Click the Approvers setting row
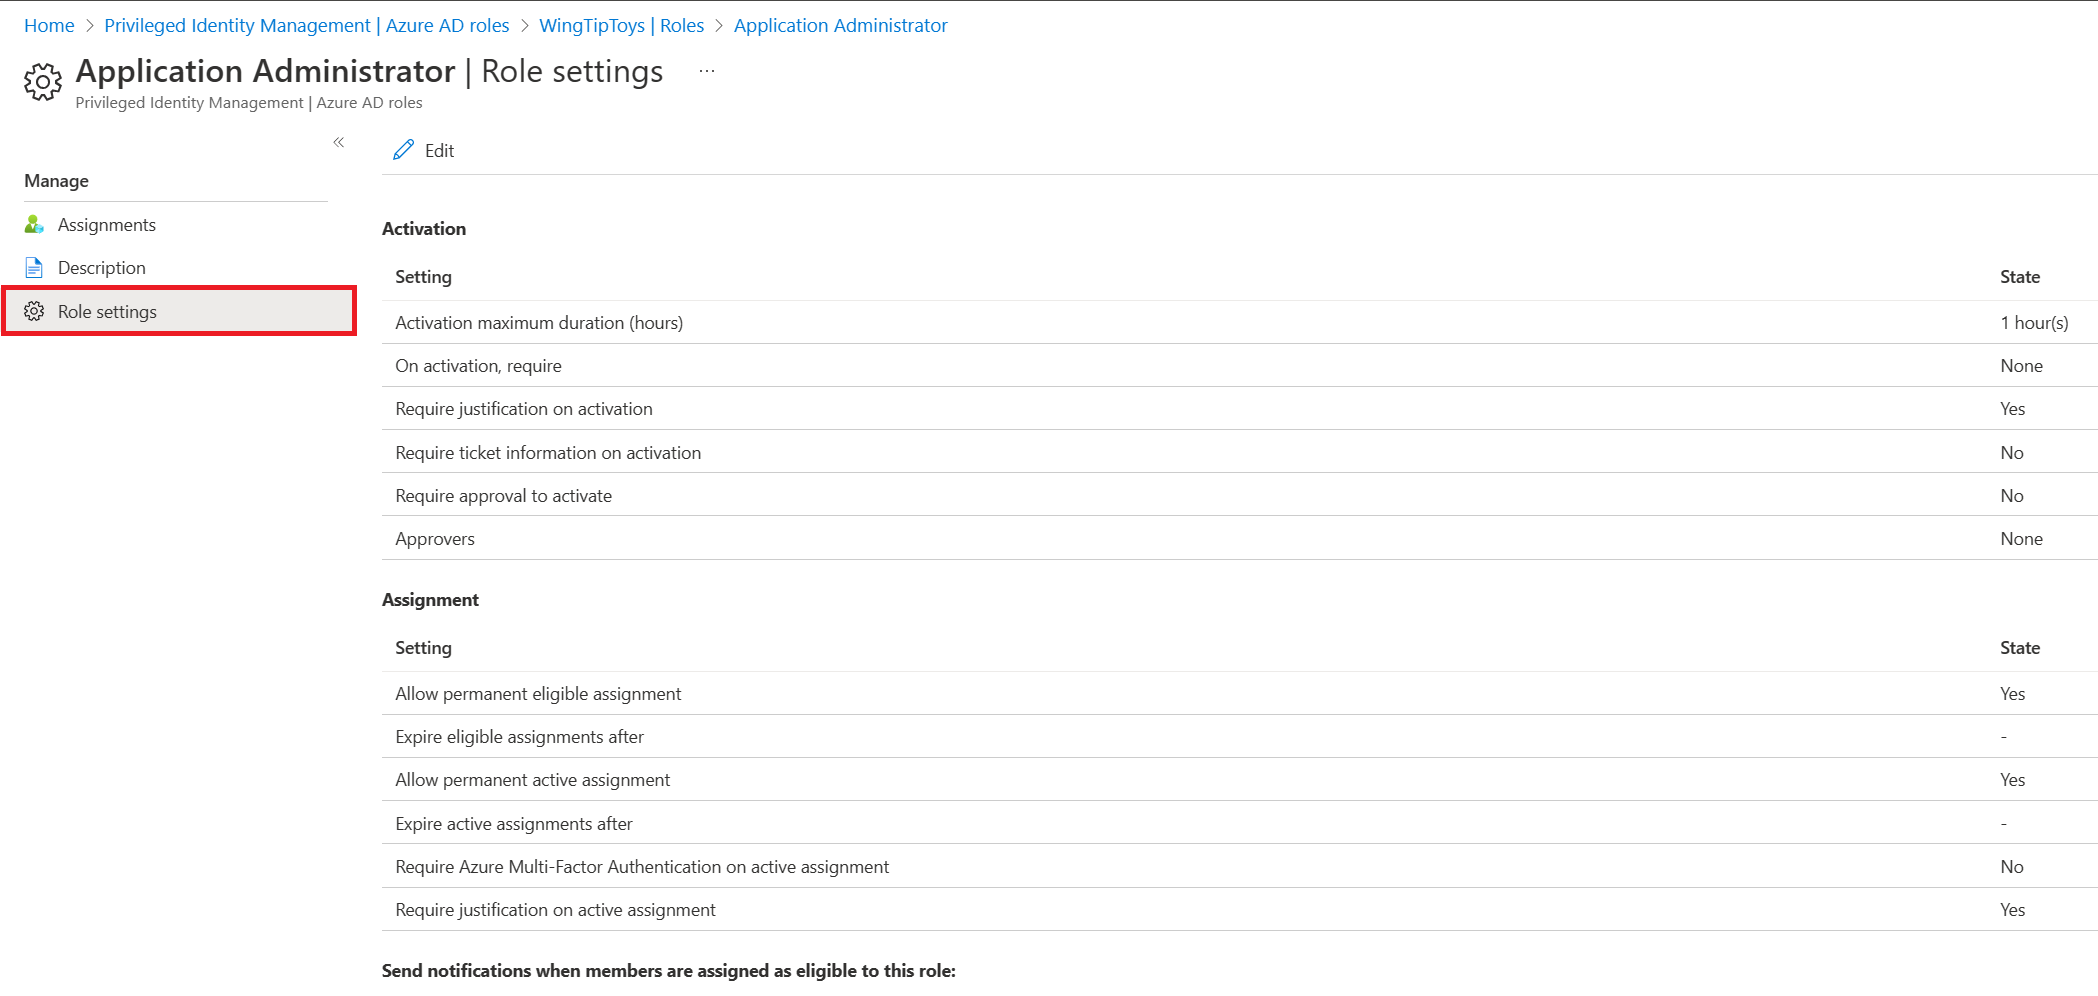Screen dimensions: 2098x996 (1239, 538)
